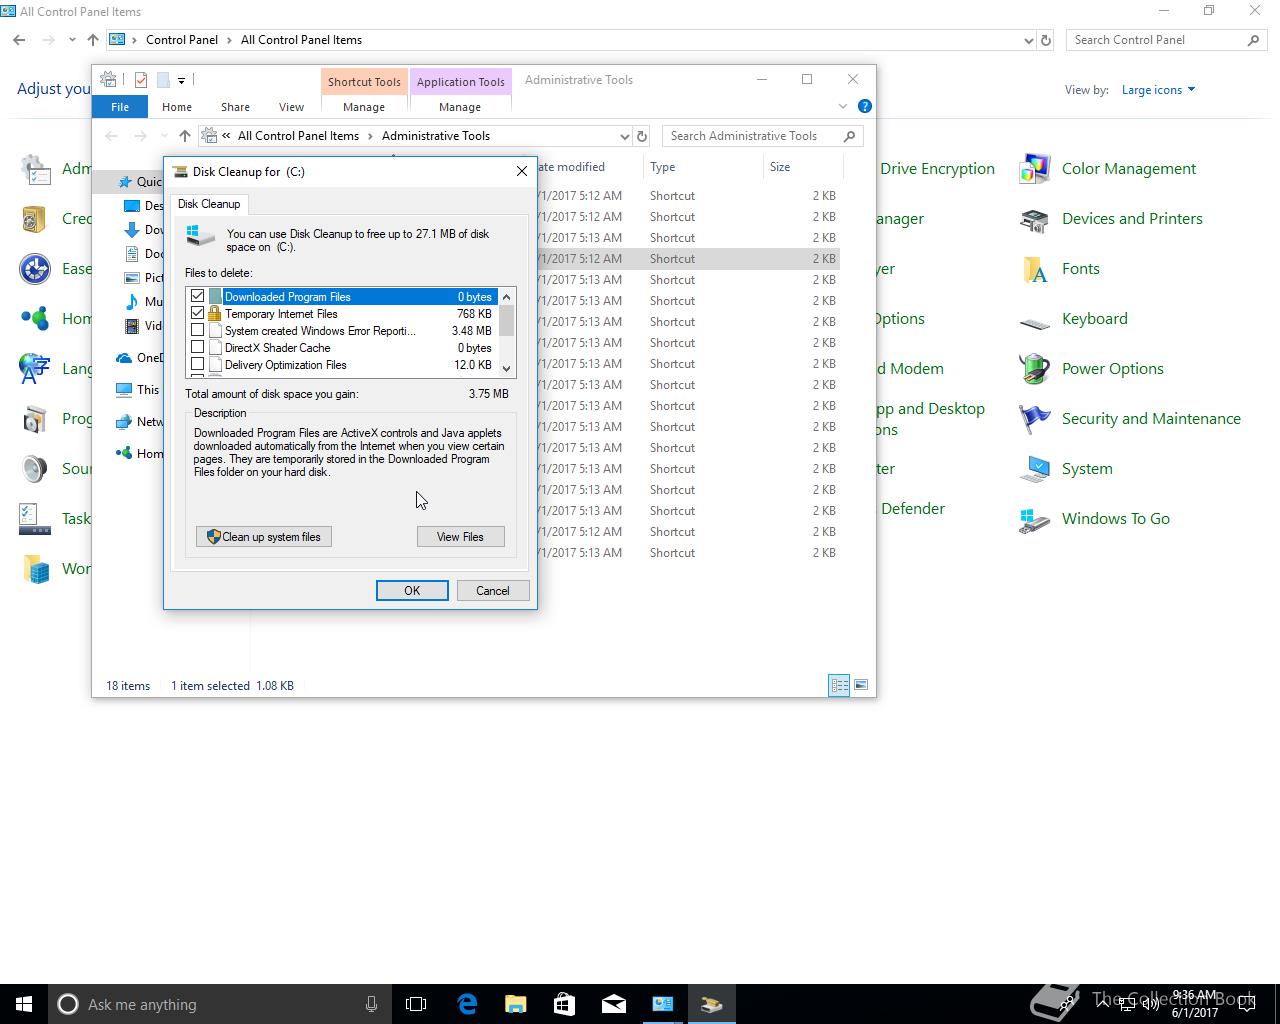Sort by the Size column header
The image size is (1280, 1024).
pos(802,167)
